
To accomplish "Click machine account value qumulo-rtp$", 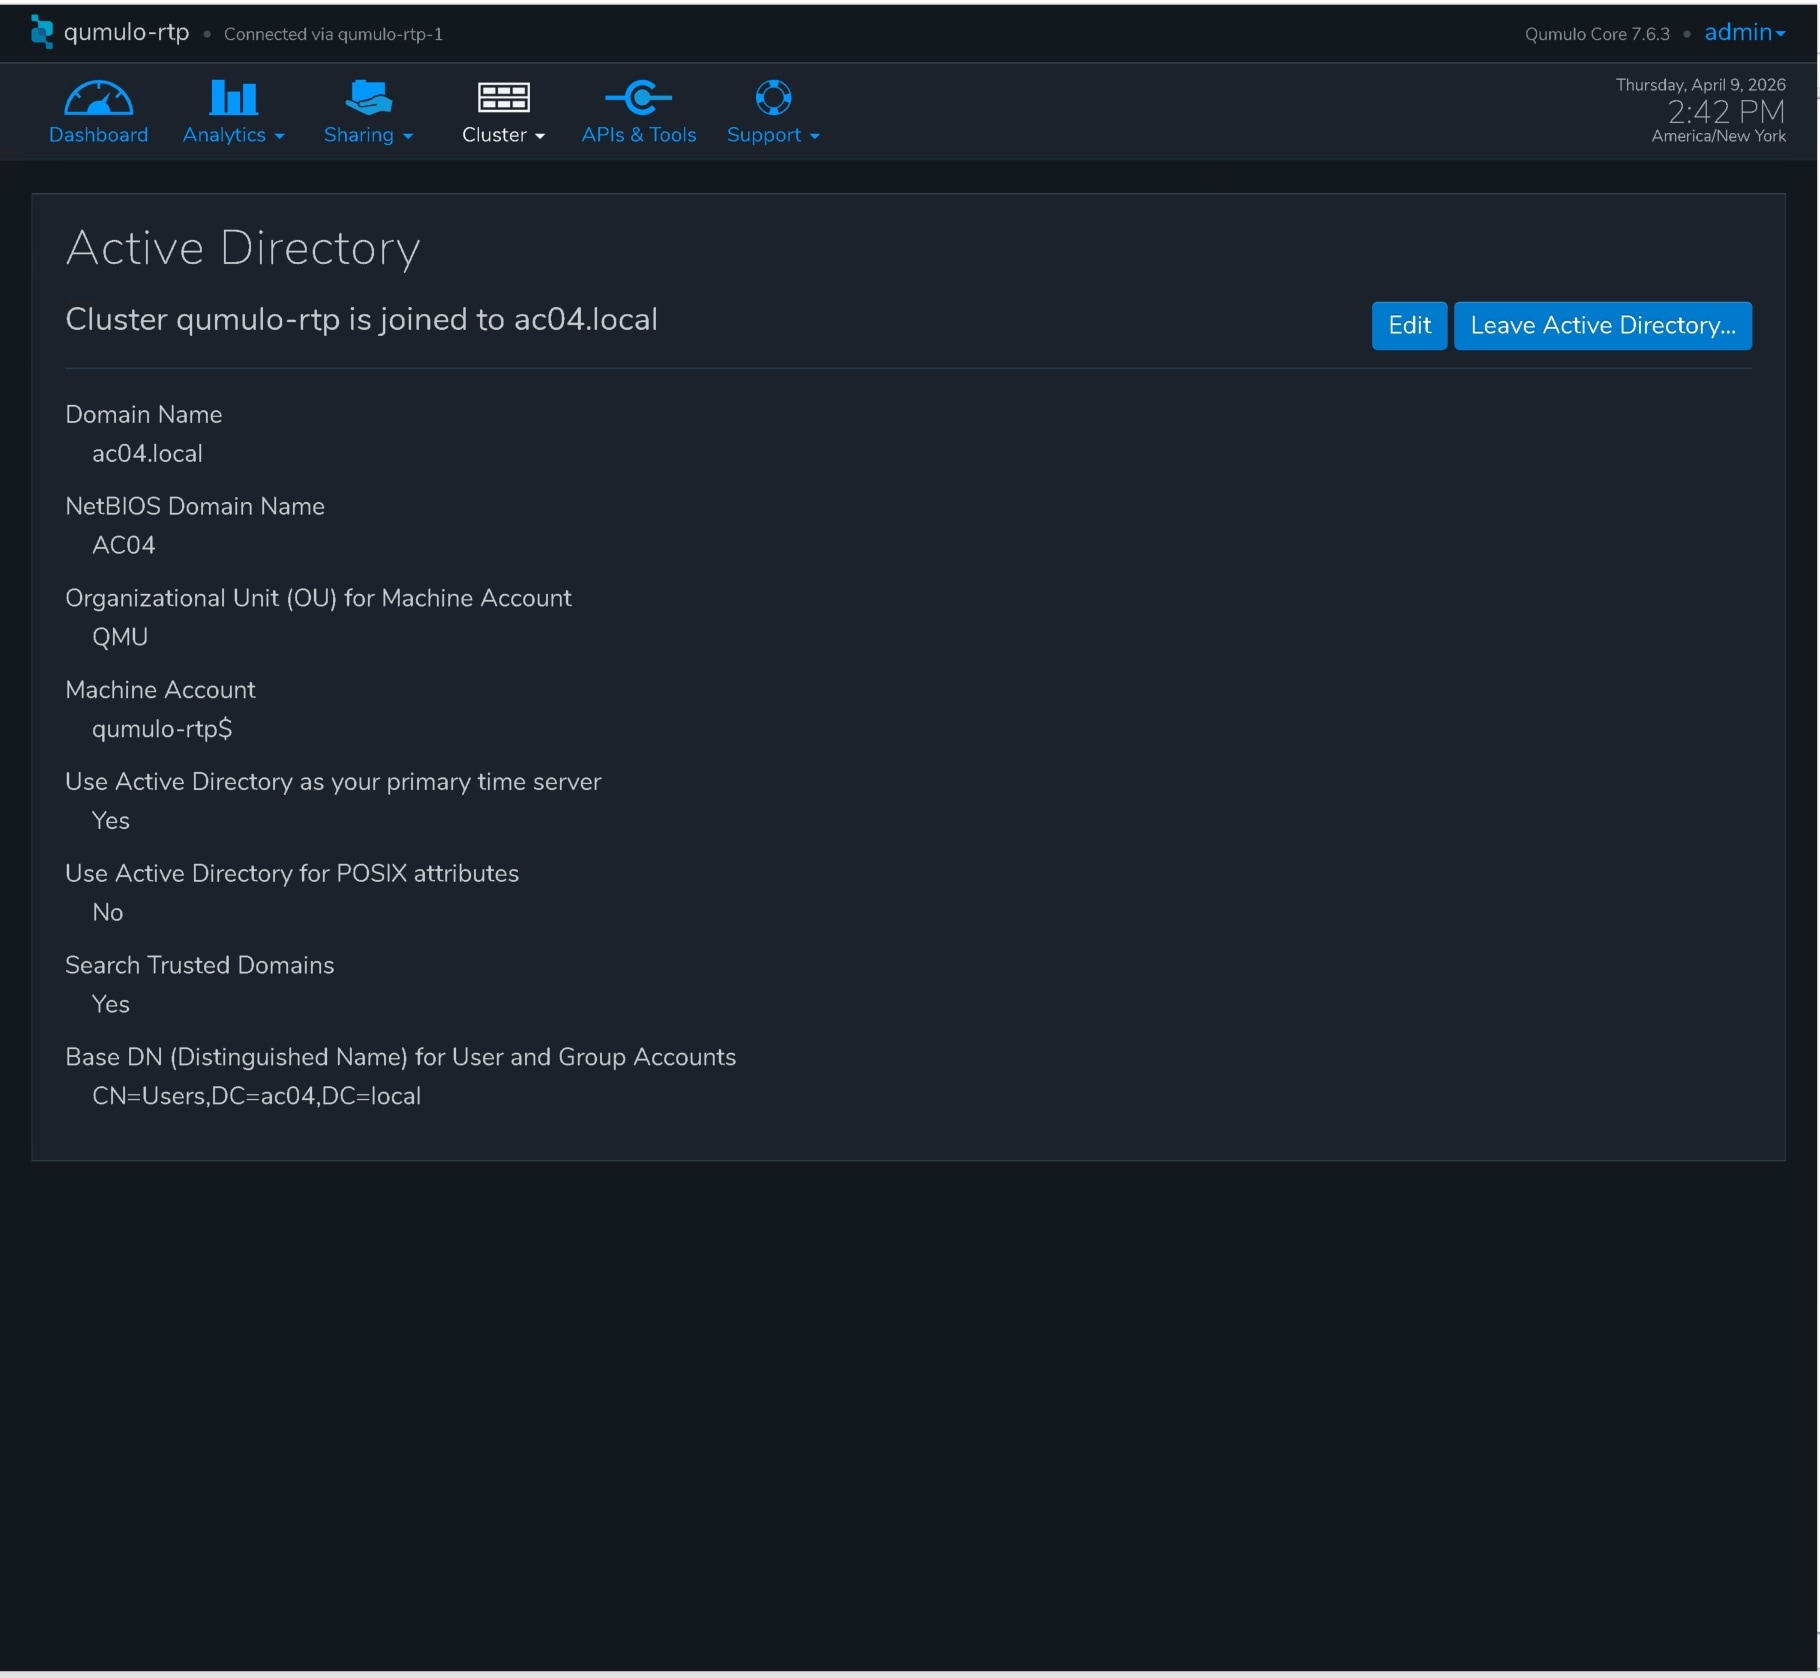I will (162, 730).
